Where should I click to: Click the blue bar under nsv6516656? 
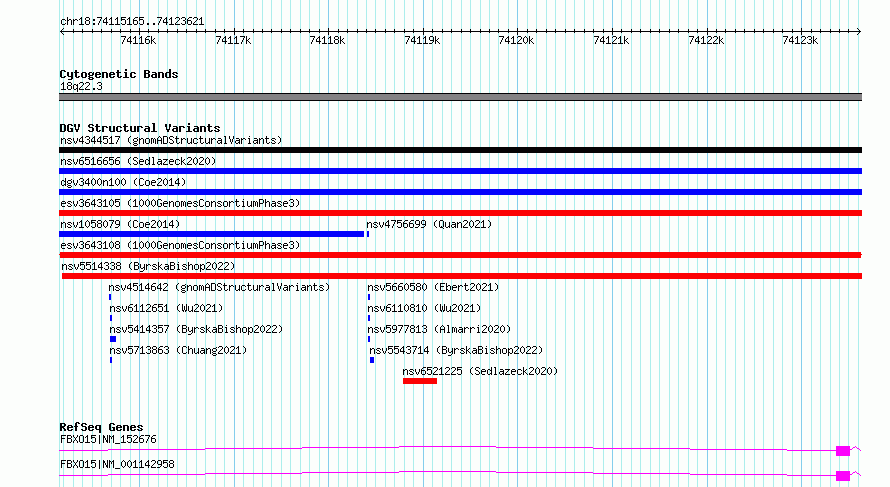pyautogui.click(x=460, y=171)
